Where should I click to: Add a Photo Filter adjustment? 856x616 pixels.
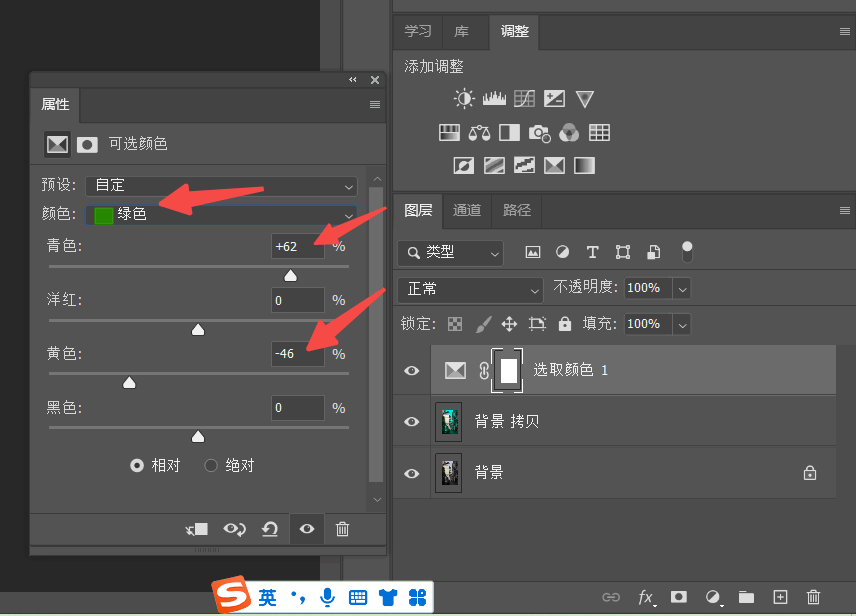(539, 133)
